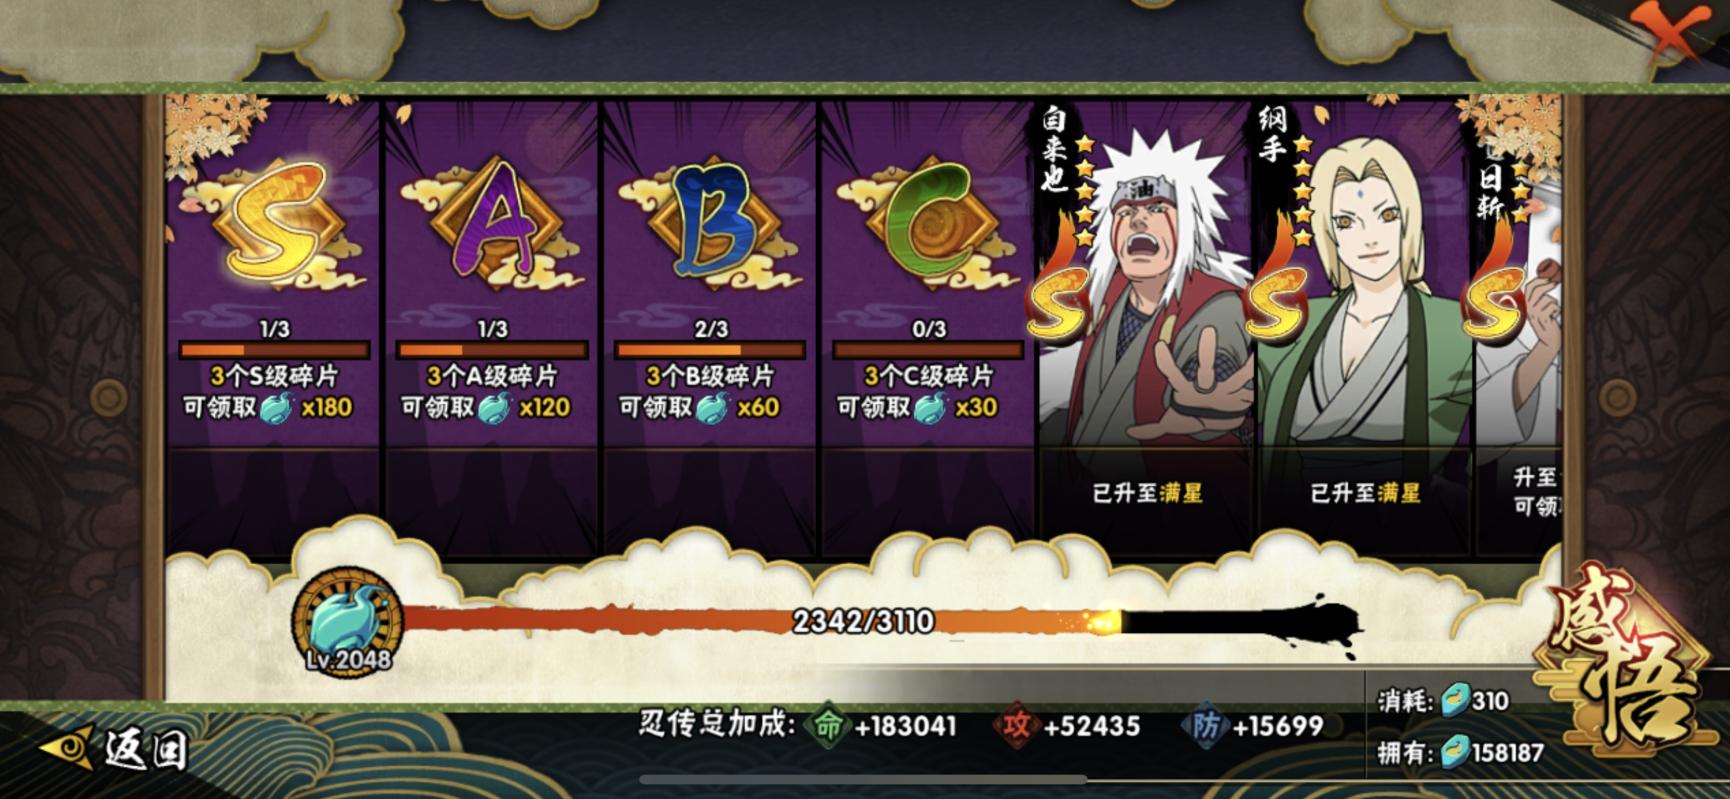Viewport: 1730px width, 799px height.
Task: Click the 消耗 310 cost icon
Action: point(1454,701)
